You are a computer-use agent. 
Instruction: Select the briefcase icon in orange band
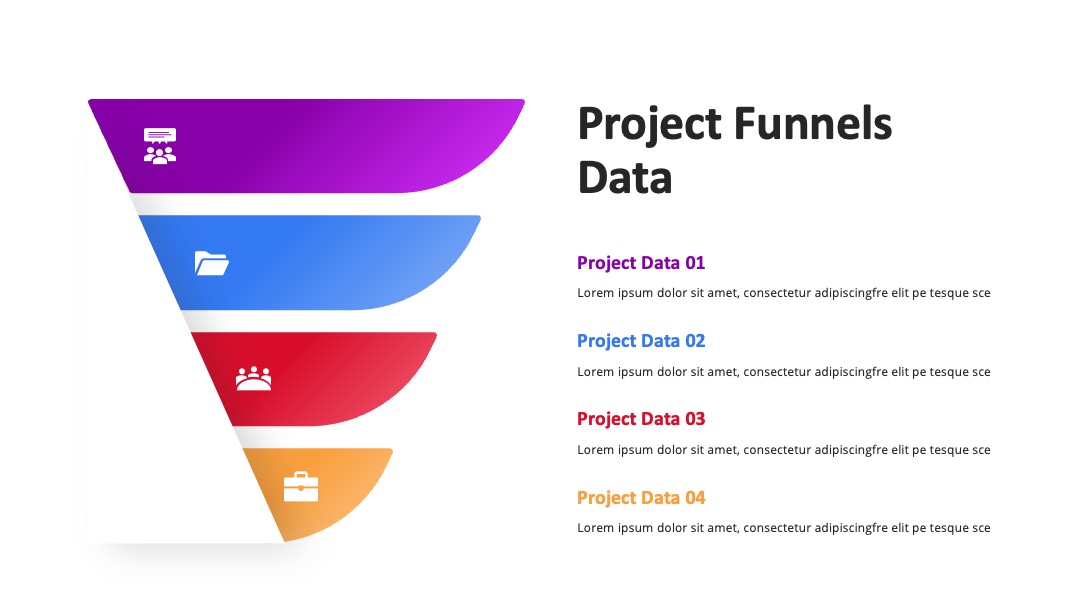tap(301, 487)
